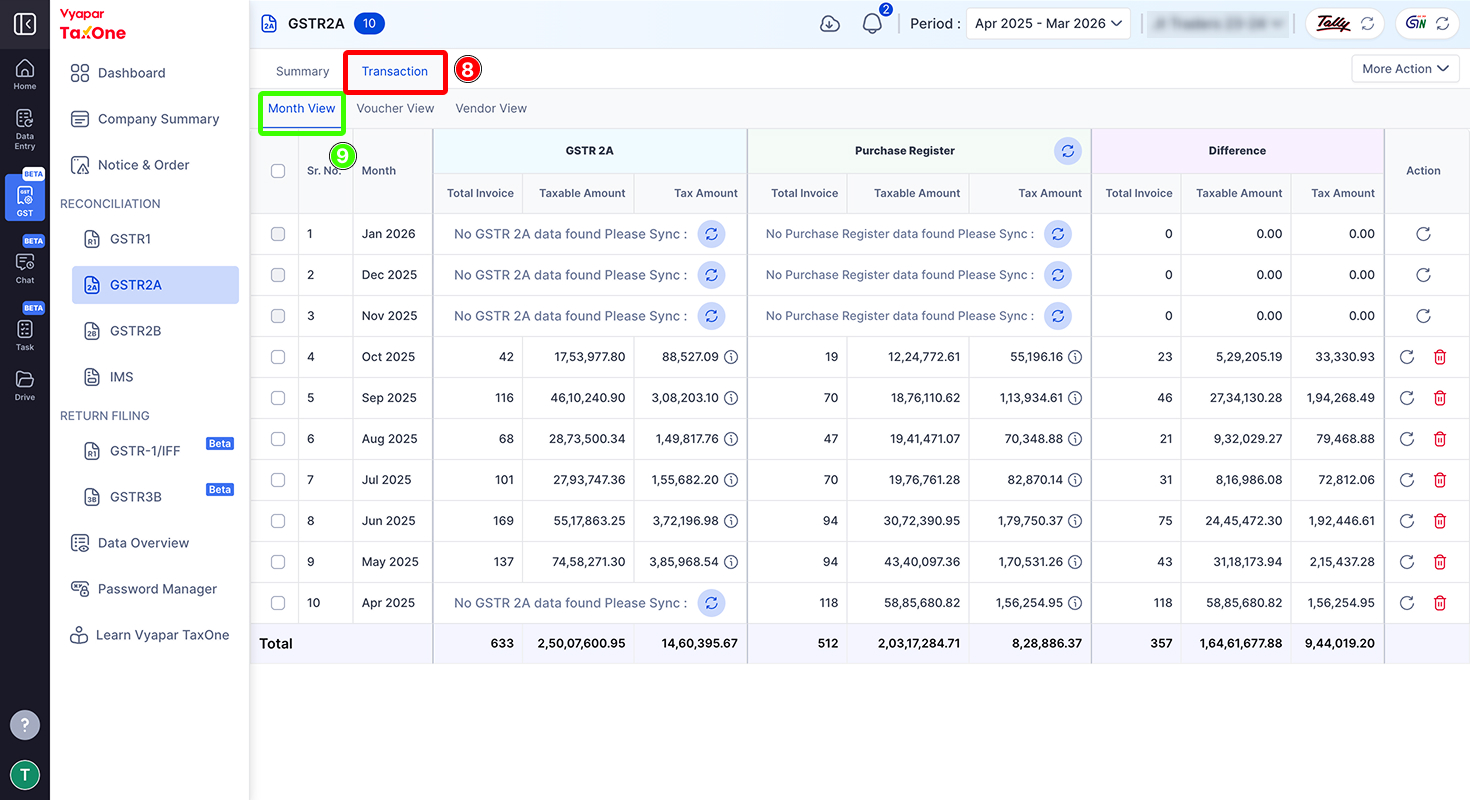Open the Period dropdown Apr 2025 - Mar 2026
Screen dimensions: 1470x800
point(1048,24)
